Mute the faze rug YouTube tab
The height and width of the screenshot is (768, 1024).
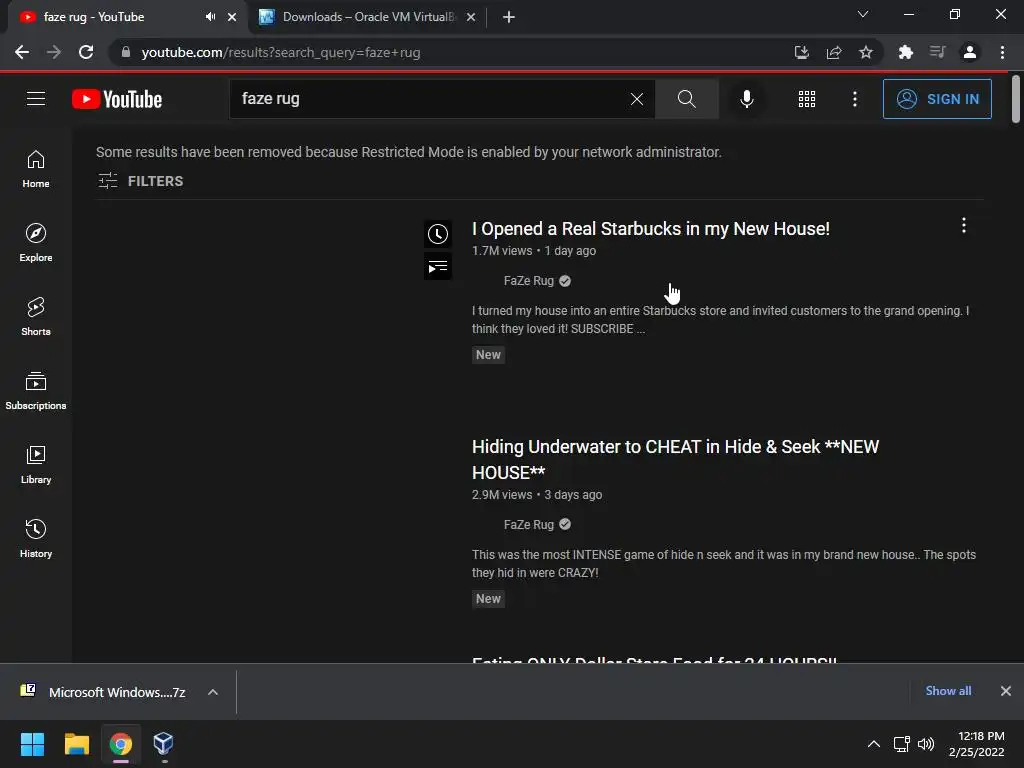210,17
